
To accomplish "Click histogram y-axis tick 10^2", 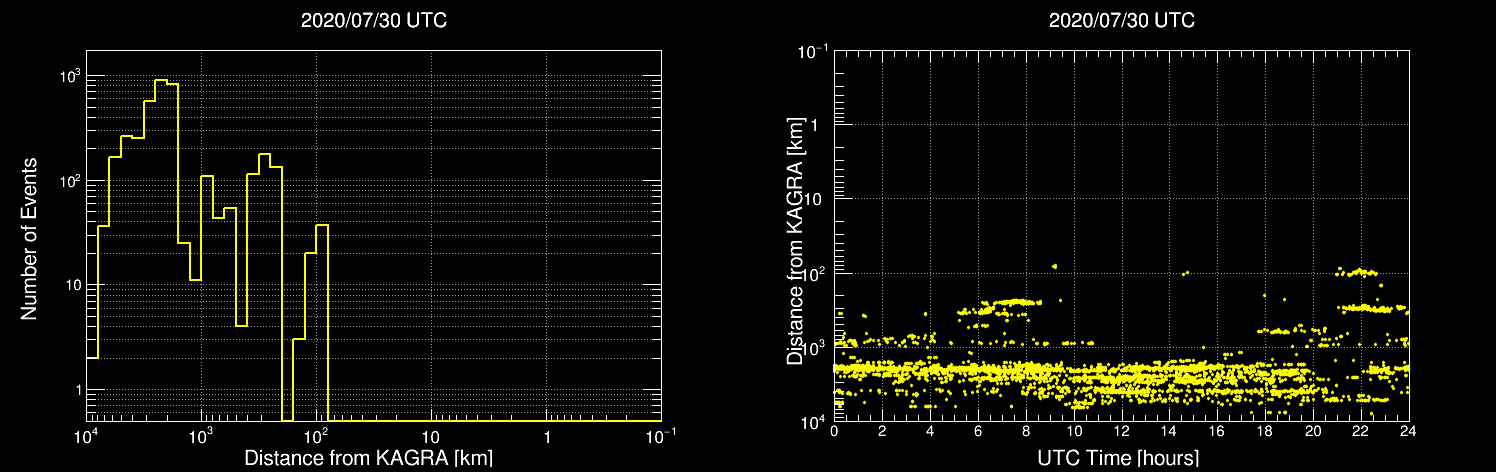I will (x=70, y=181).
